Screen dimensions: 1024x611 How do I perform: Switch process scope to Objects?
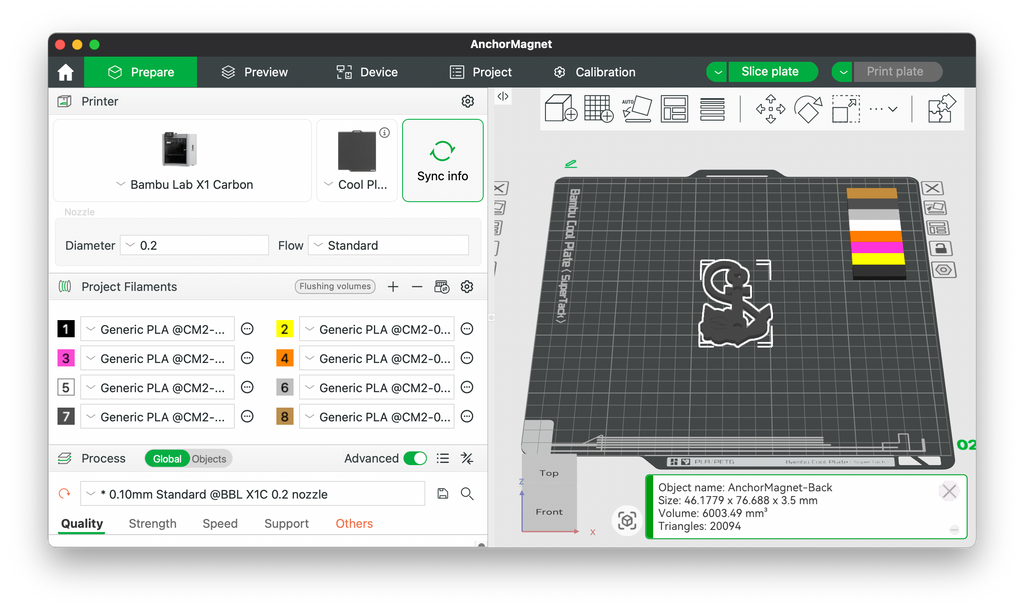click(x=209, y=458)
